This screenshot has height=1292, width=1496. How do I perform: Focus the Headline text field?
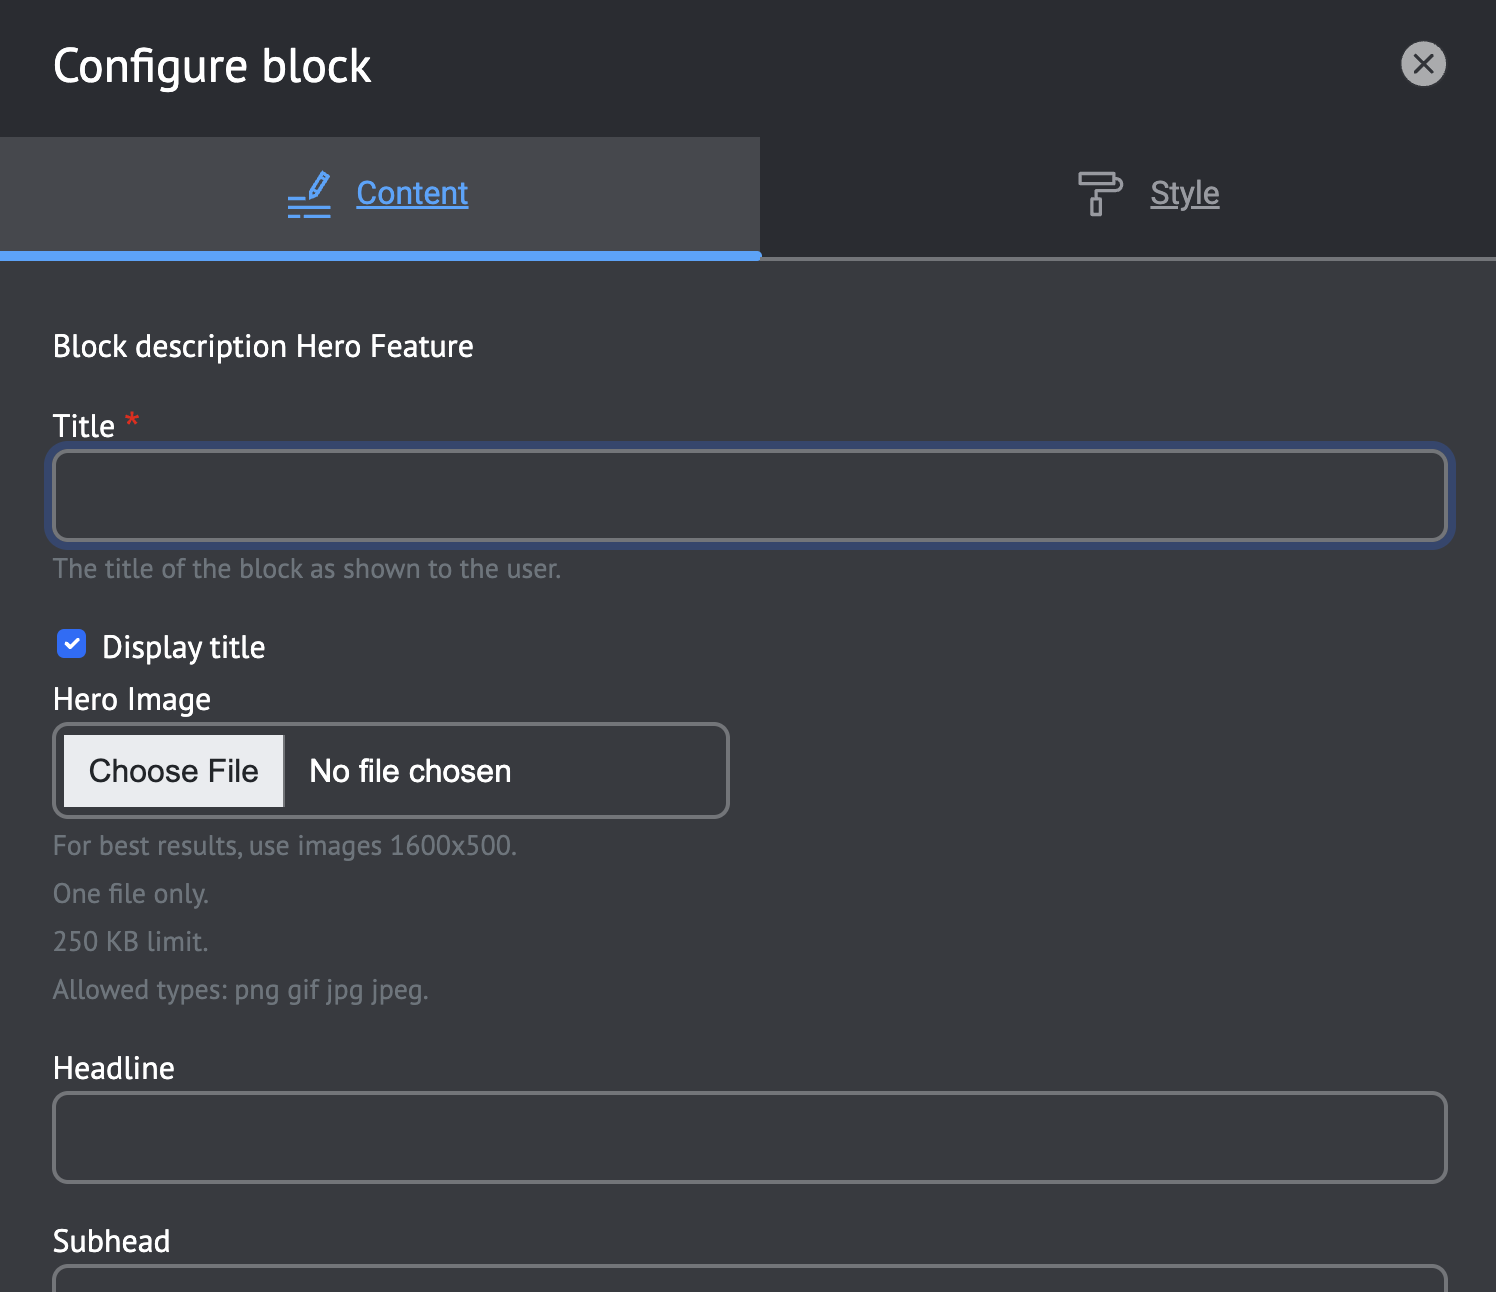(748, 1137)
